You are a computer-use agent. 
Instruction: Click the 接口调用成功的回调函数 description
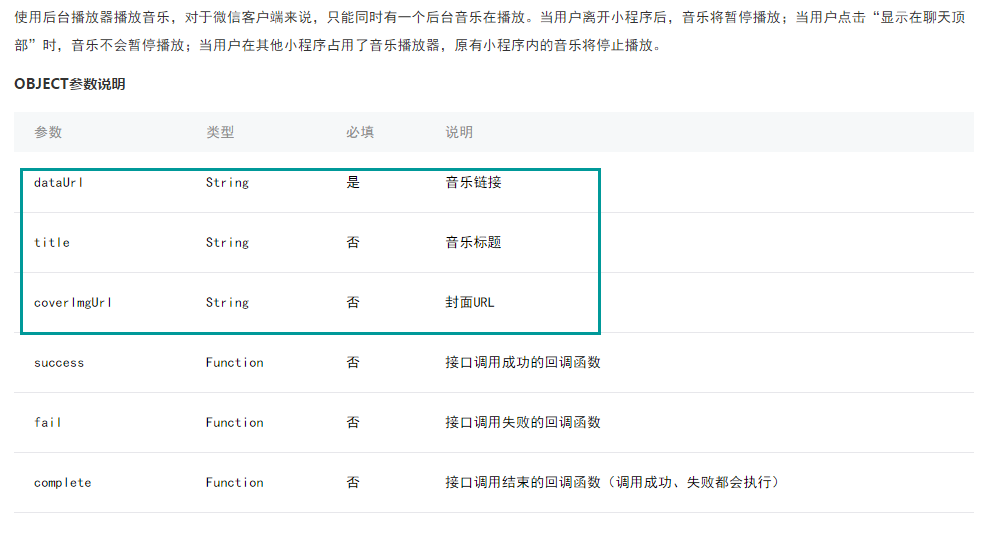523,363
